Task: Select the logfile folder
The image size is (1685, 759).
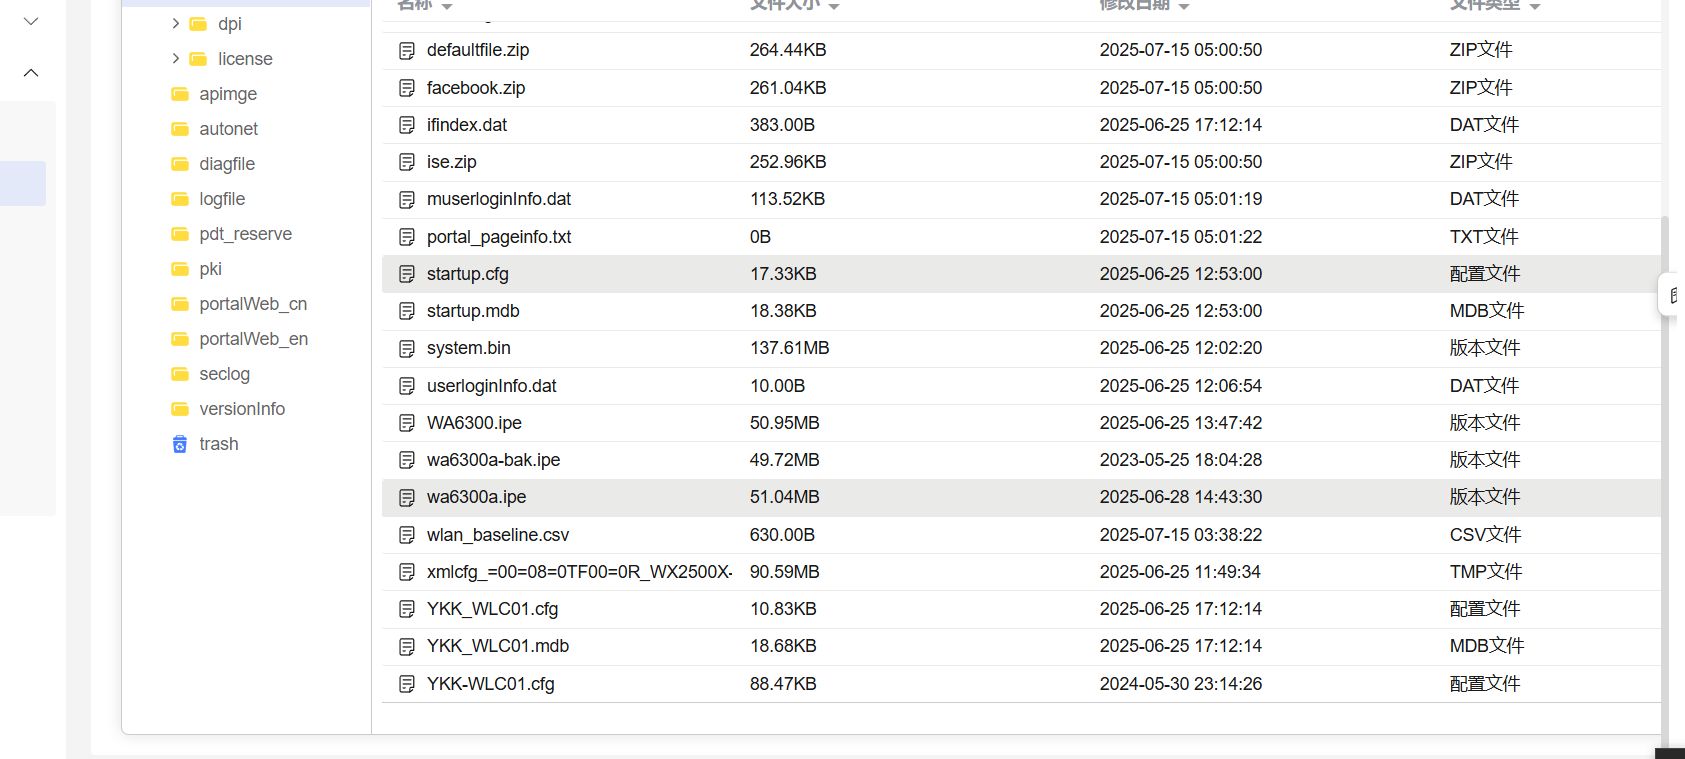Action: coord(222,199)
